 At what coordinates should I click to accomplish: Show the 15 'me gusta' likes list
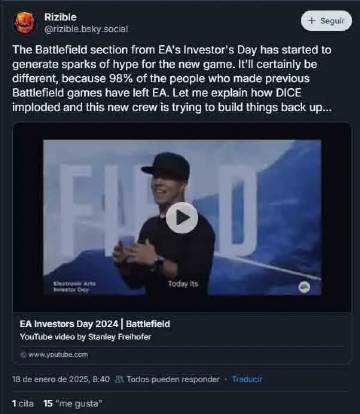click(73, 404)
